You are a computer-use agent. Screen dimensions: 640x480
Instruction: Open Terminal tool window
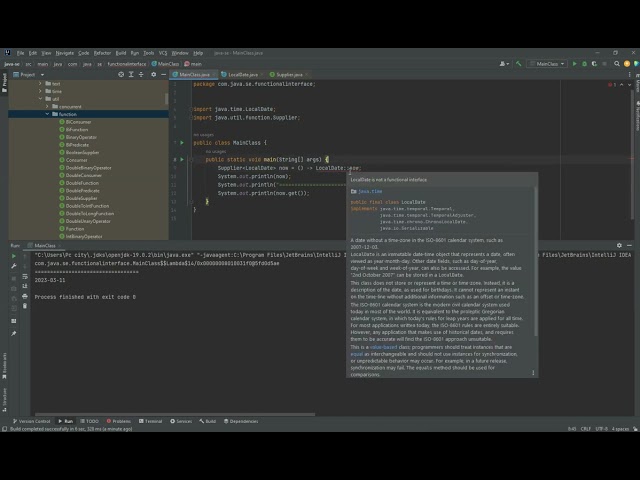pos(150,421)
